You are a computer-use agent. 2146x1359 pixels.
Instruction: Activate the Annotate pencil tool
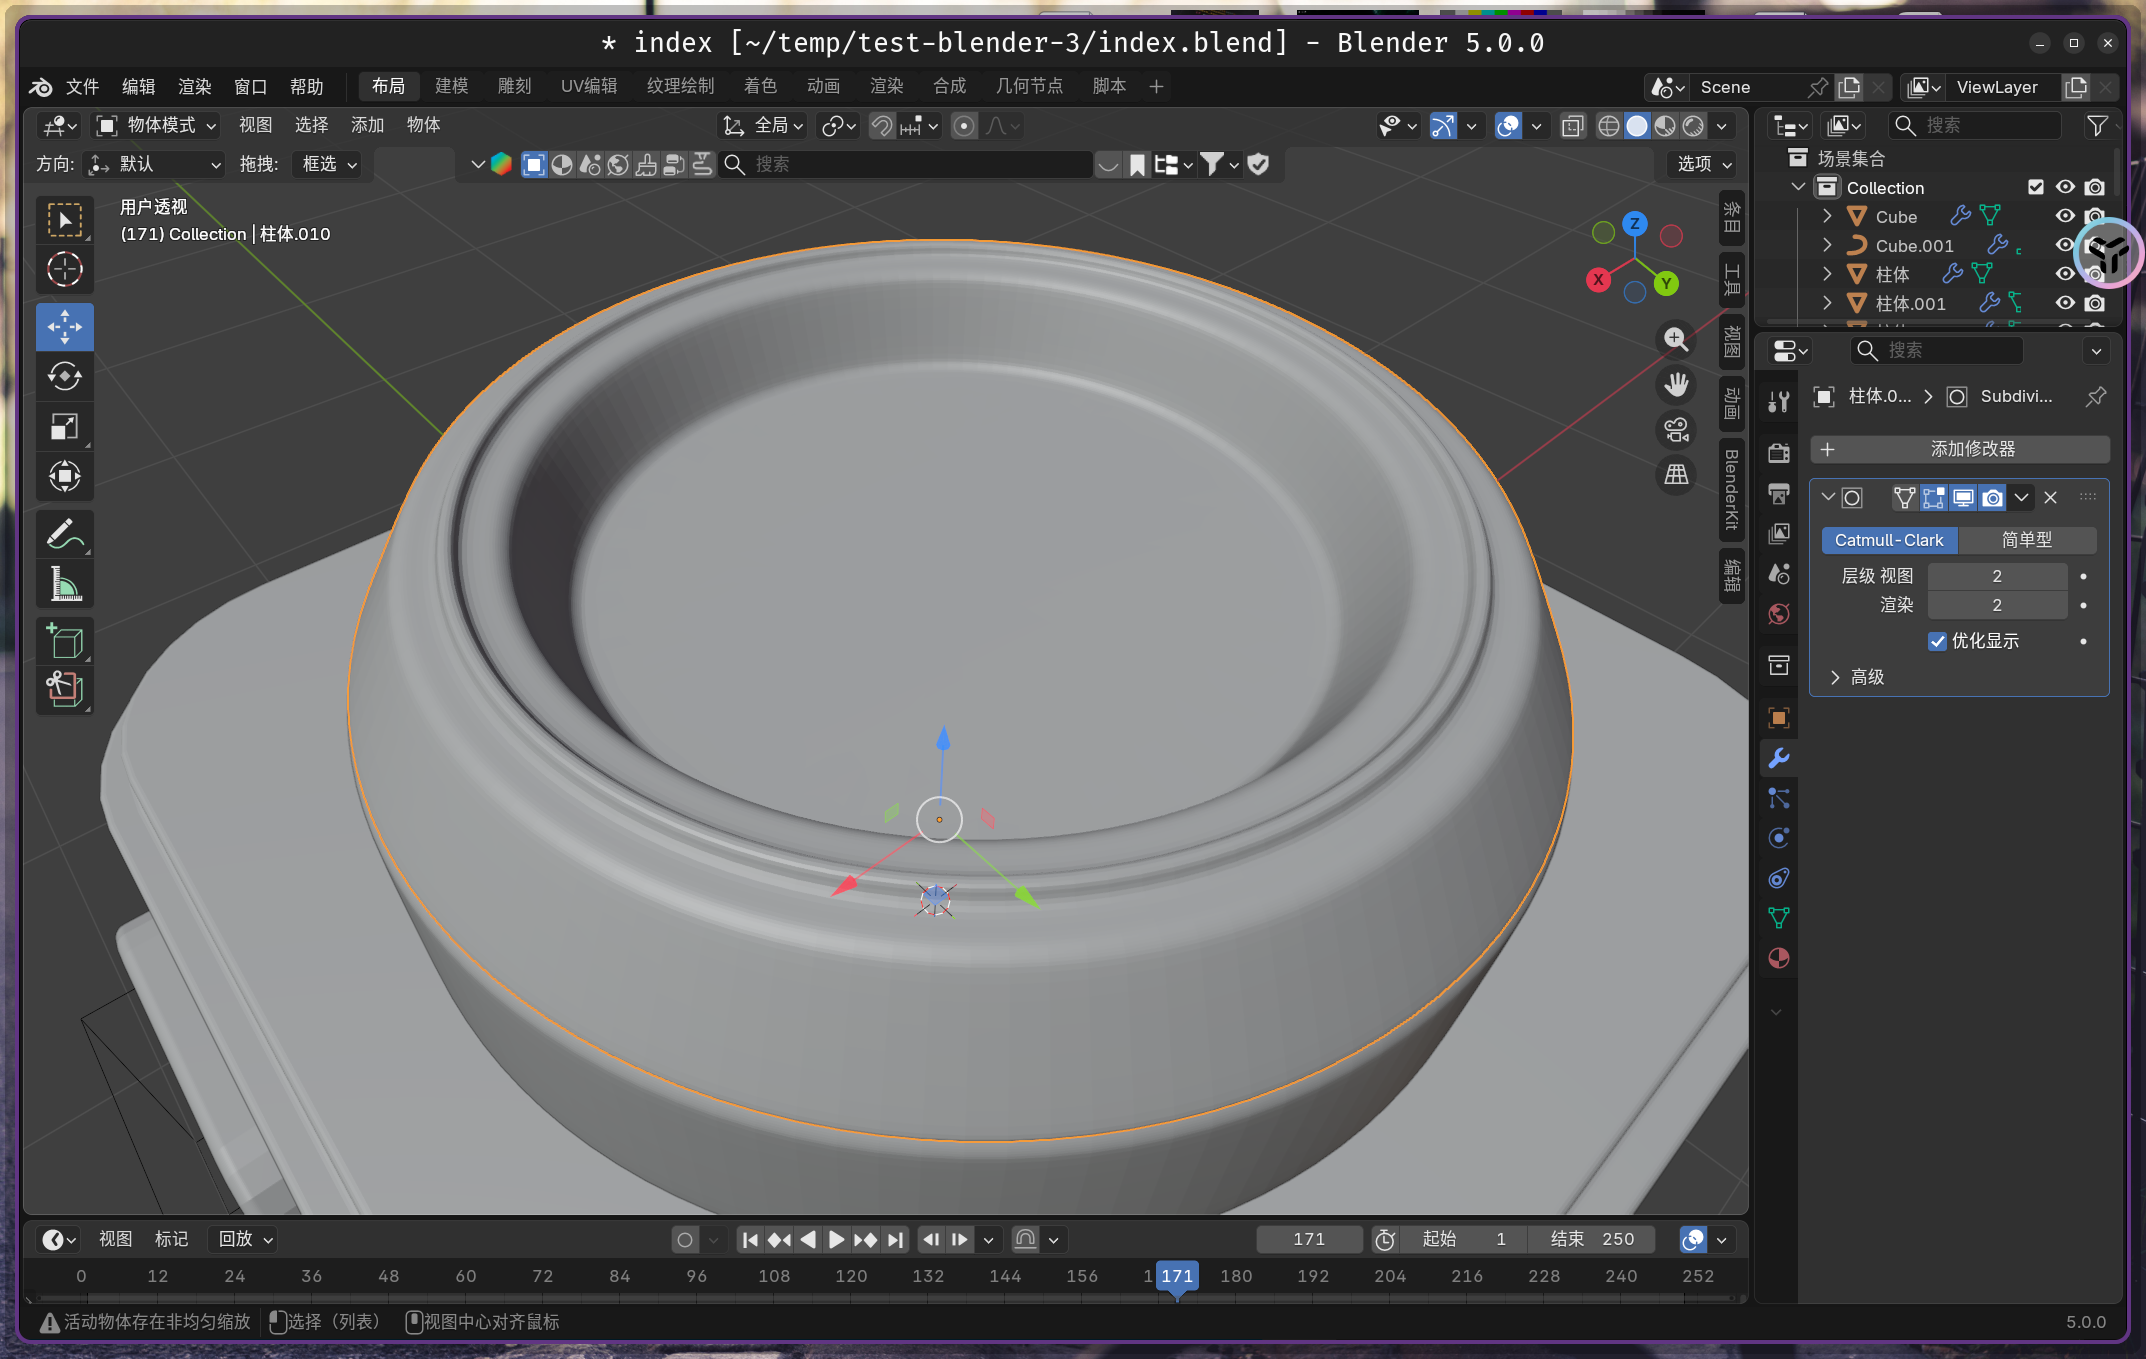click(x=65, y=534)
